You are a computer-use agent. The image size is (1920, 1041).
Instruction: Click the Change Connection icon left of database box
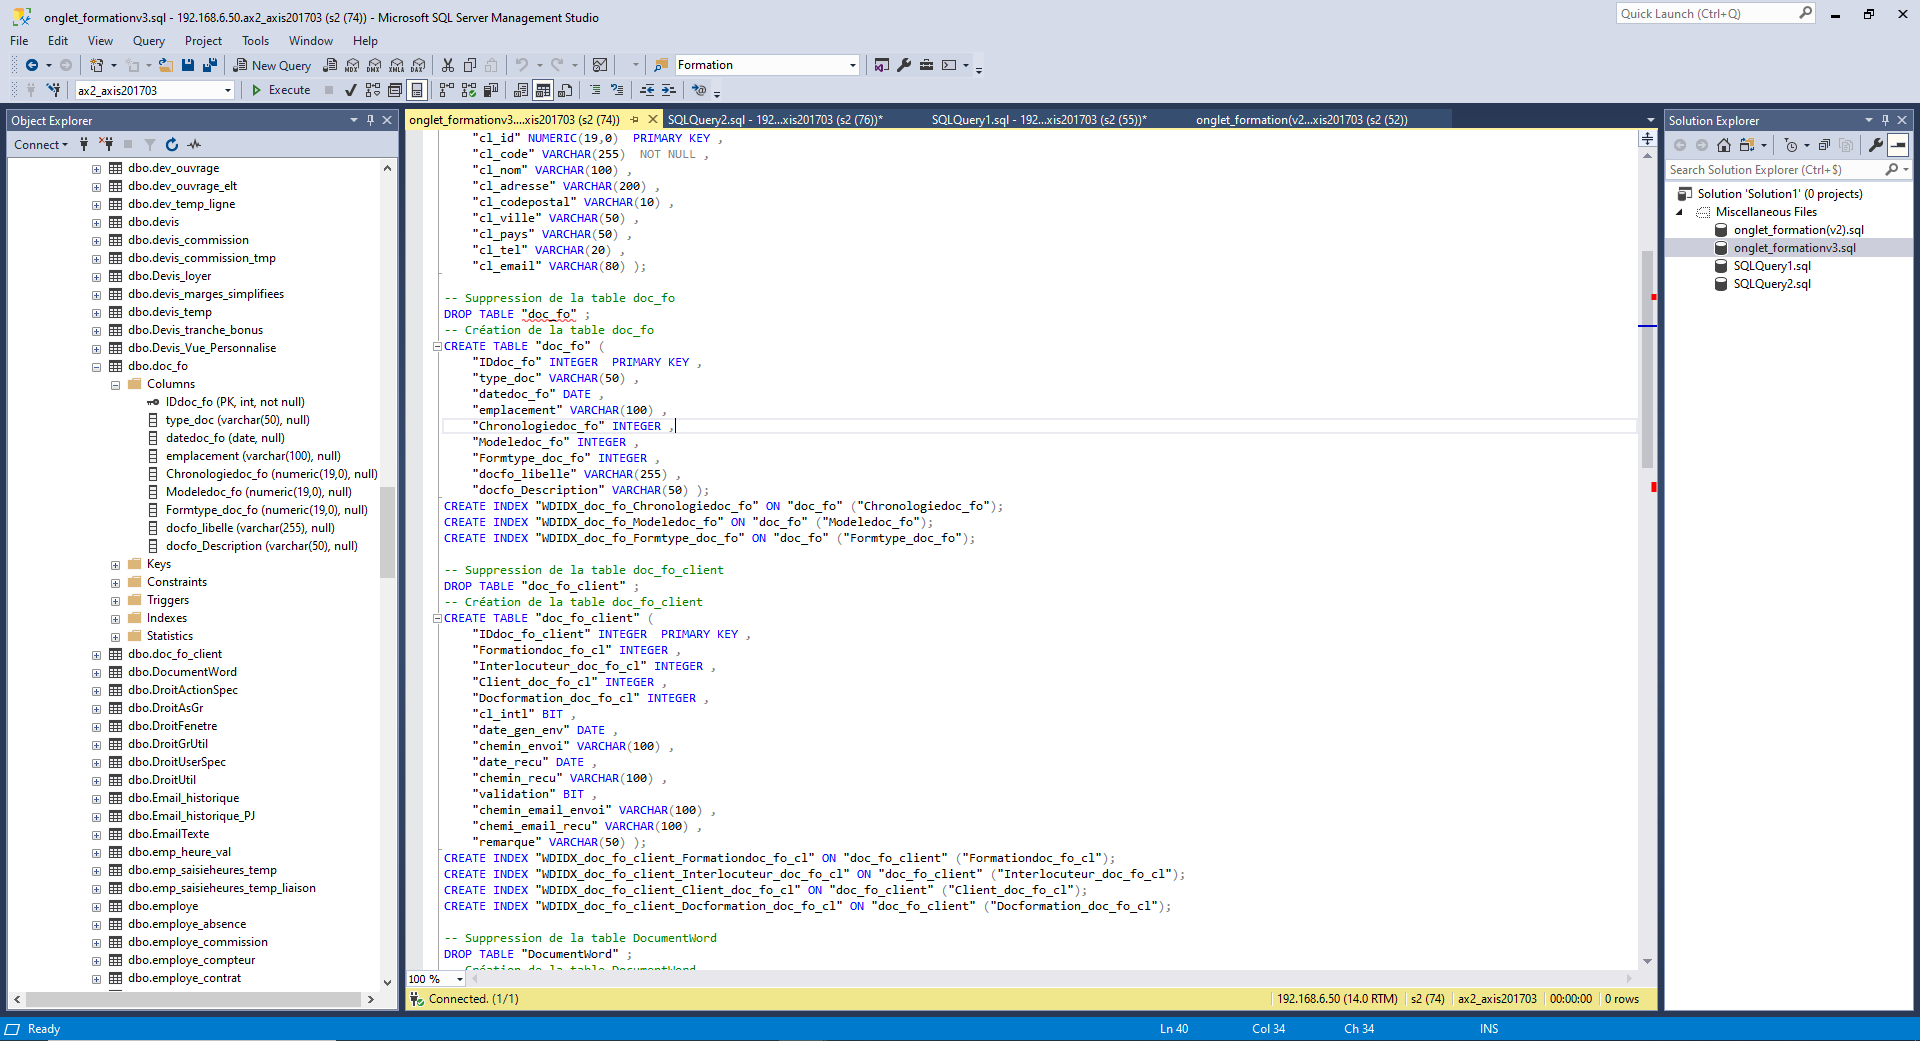[53, 90]
